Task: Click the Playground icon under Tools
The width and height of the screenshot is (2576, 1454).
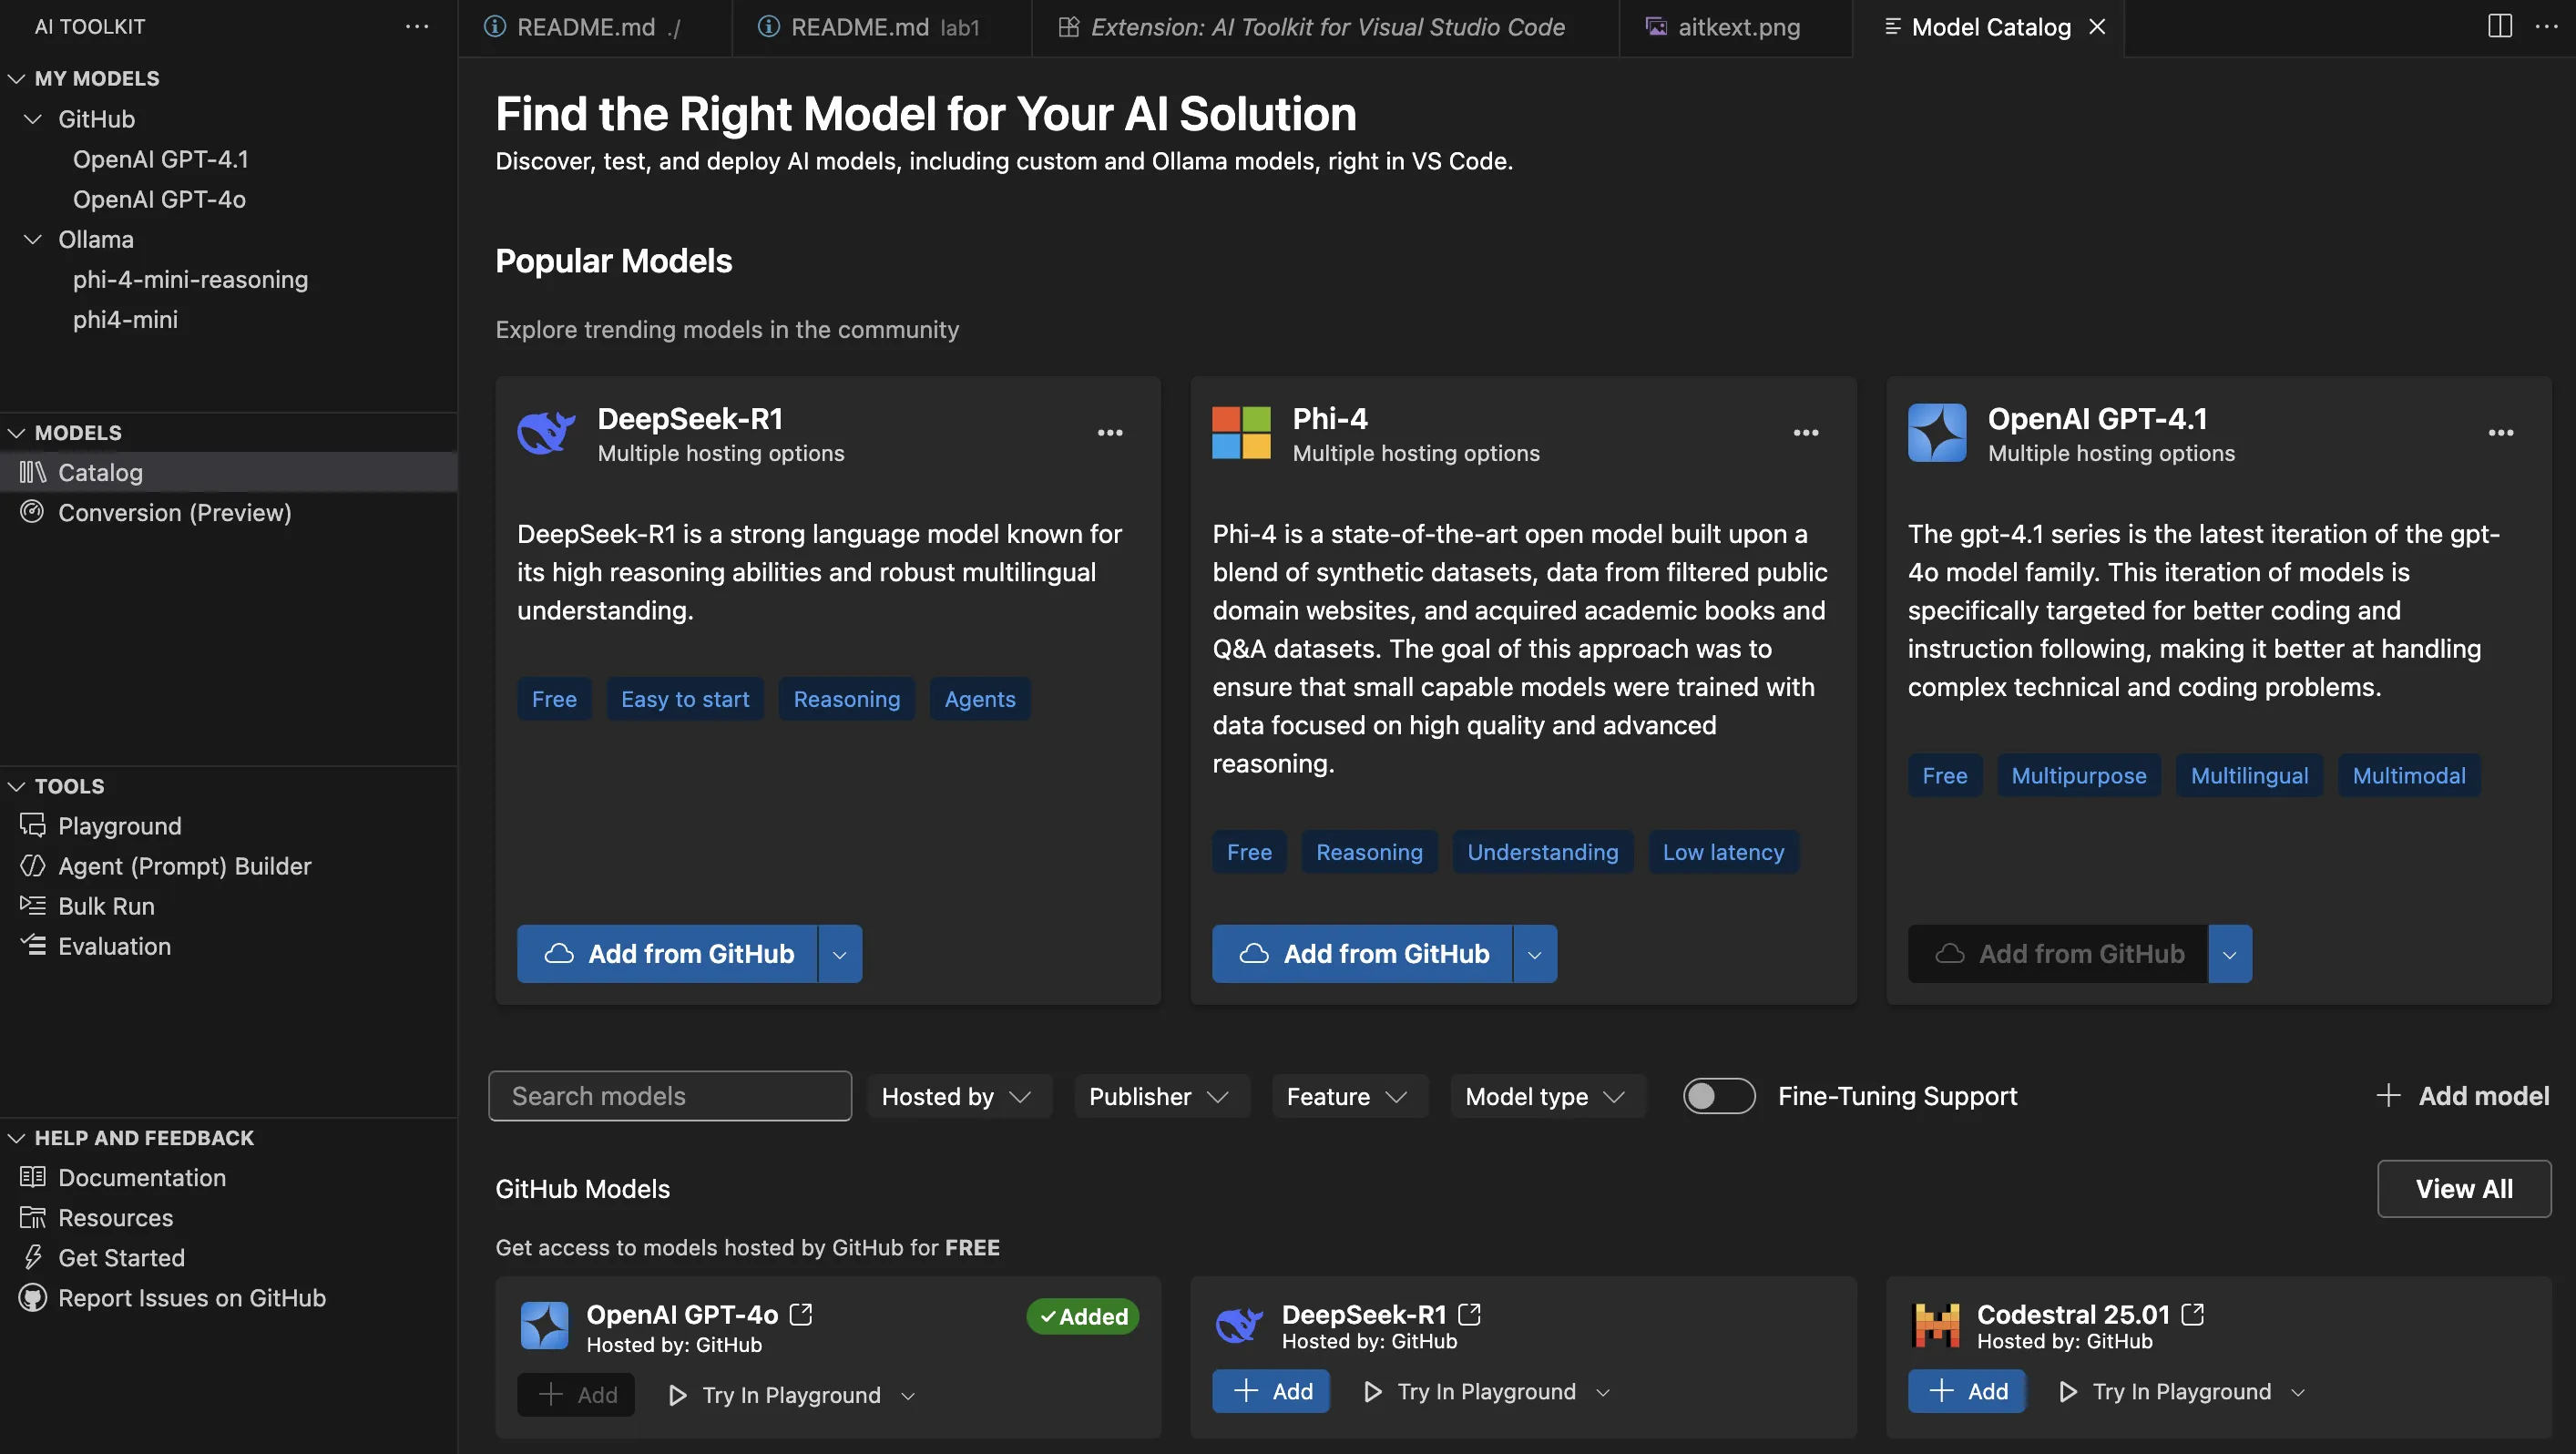Action: (x=32, y=826)
